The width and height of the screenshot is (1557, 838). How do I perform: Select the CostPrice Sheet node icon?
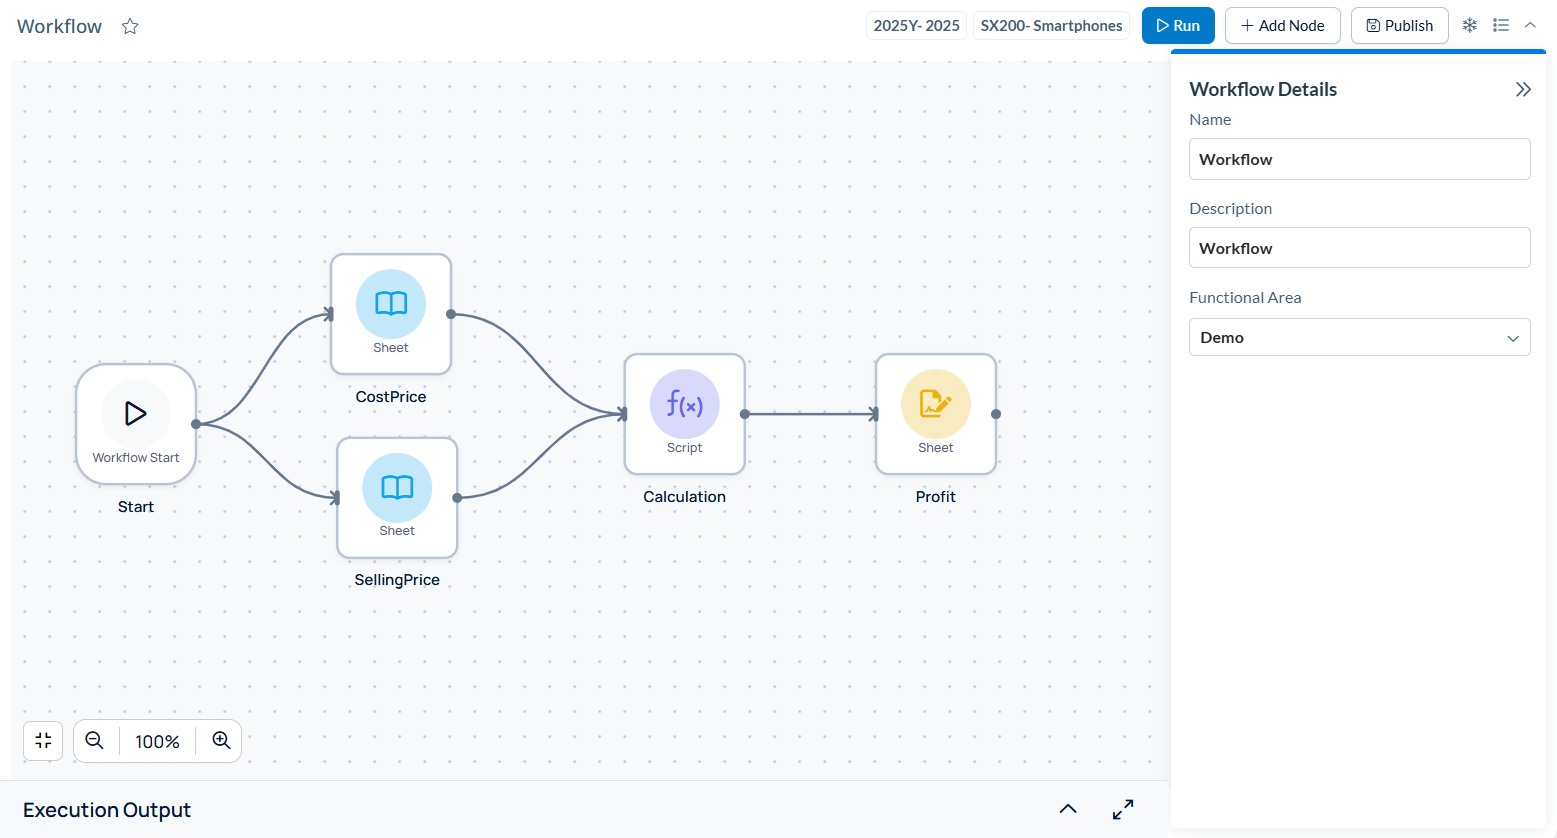point(390,303)
